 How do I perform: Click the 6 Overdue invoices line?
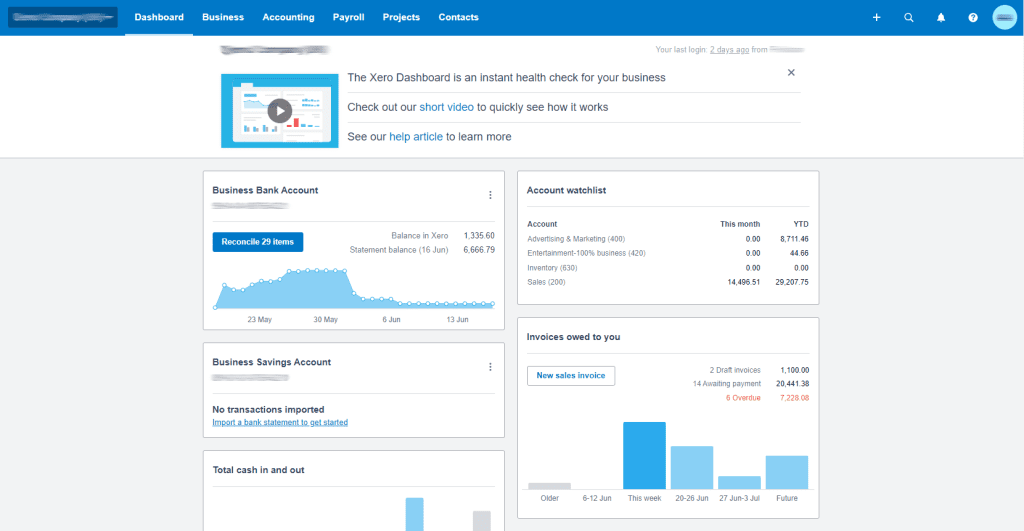pos(743,398)
